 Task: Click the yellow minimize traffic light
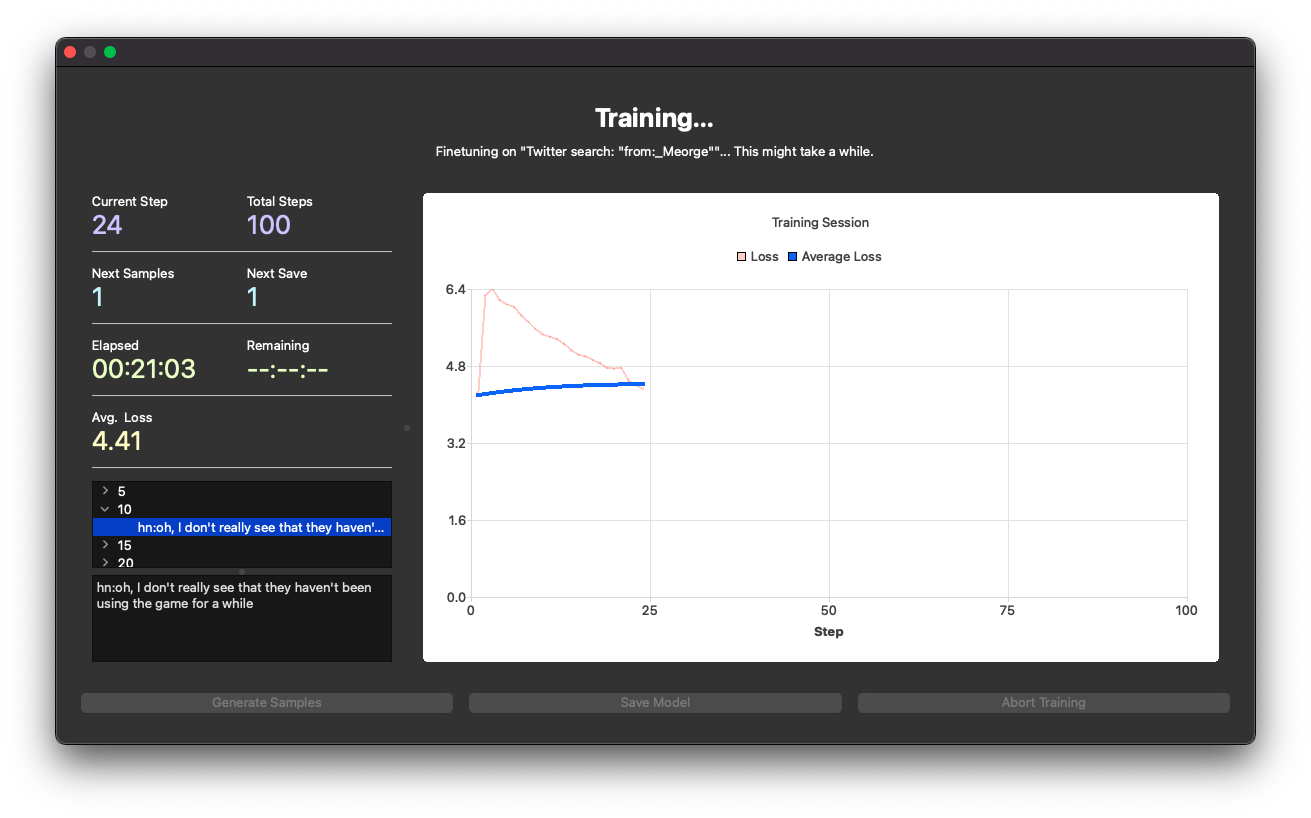pyautogui.click(x=90, y=51)
